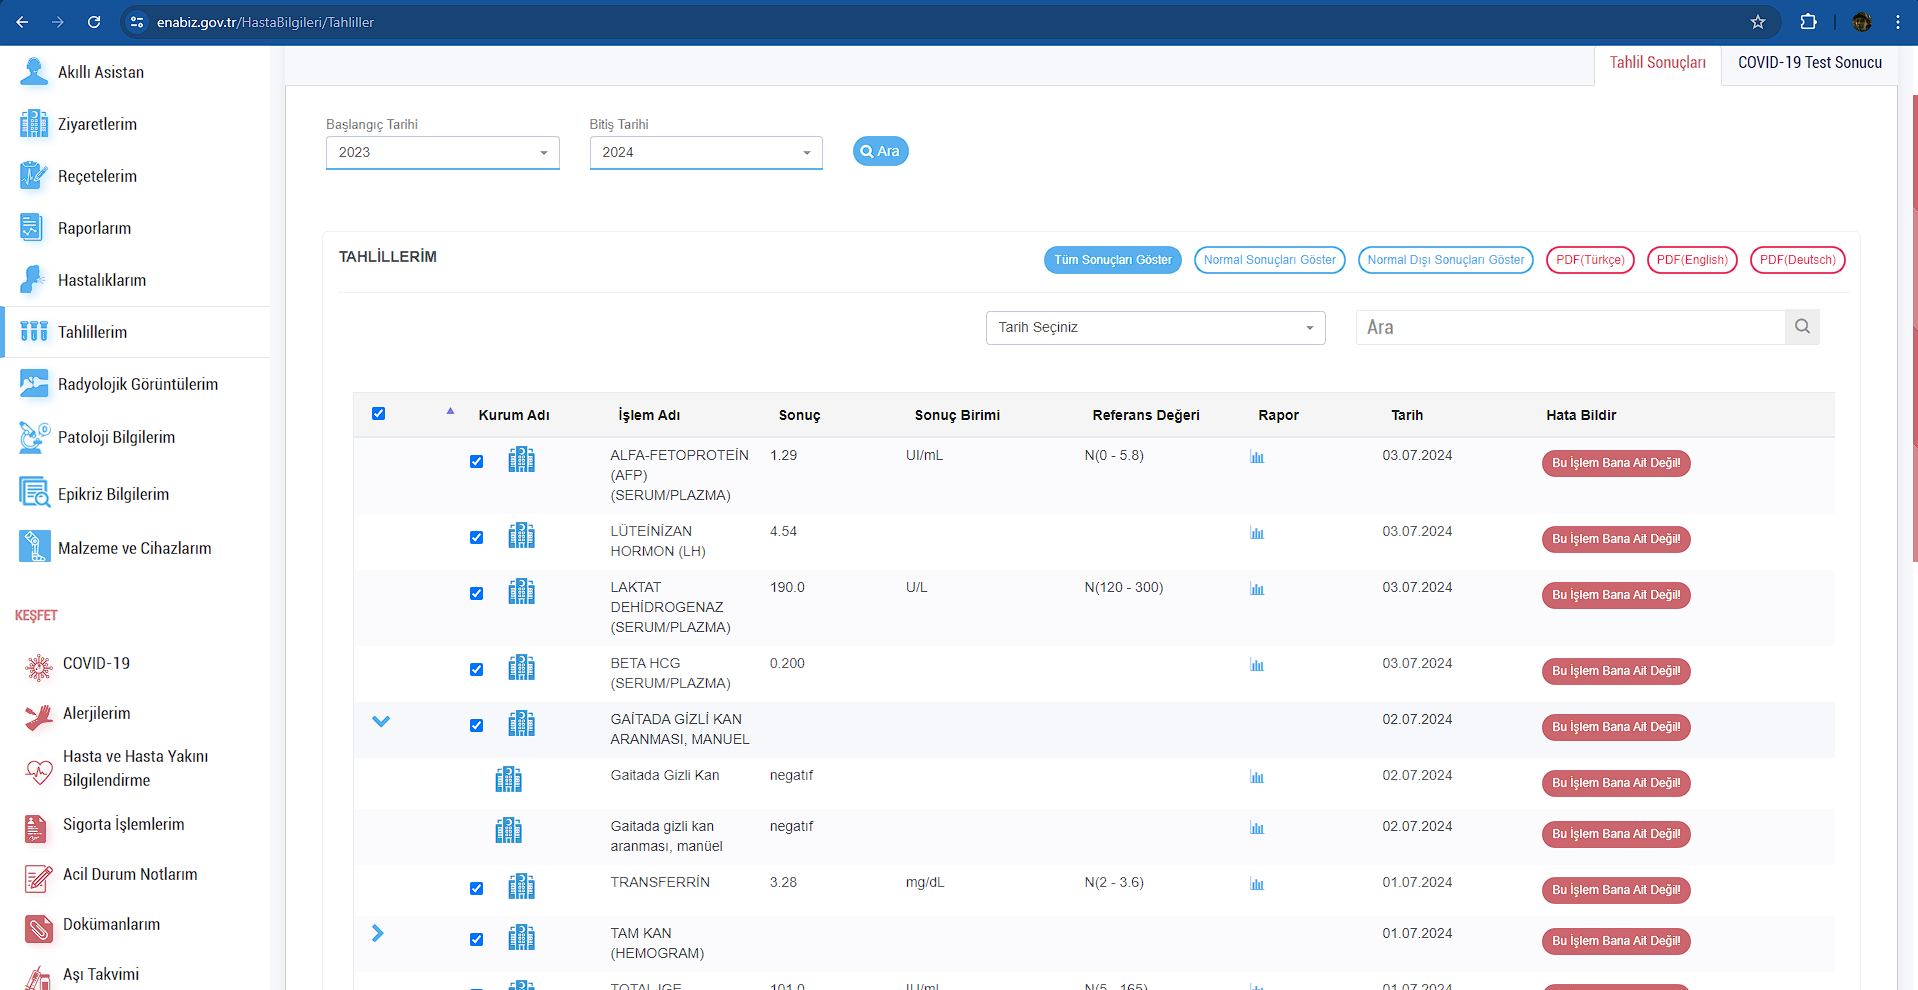Image resolution: width=1918 pixels, height=990 pixels.
Task: Click Normal Dışı Sonuçları Göster button
Action: 1446,260
